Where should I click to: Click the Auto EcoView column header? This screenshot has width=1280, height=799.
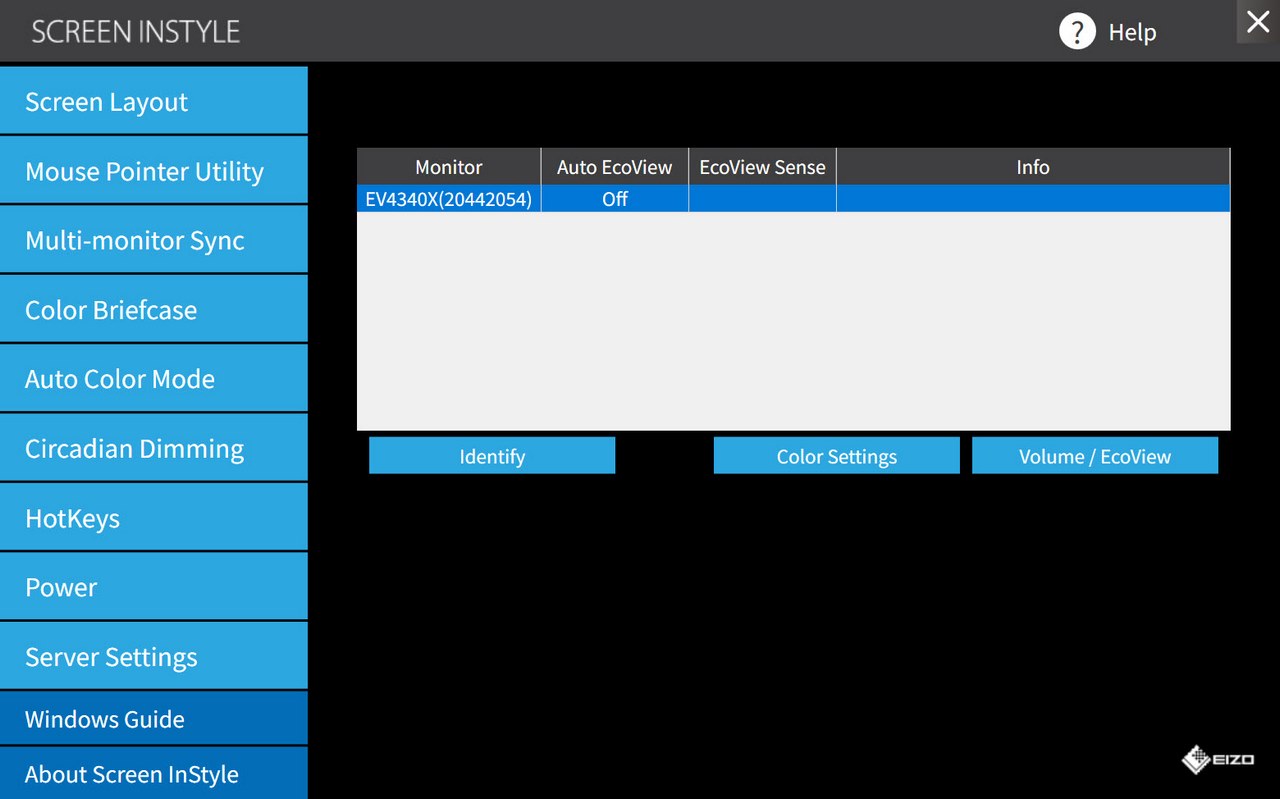click(x=615, y=167)
